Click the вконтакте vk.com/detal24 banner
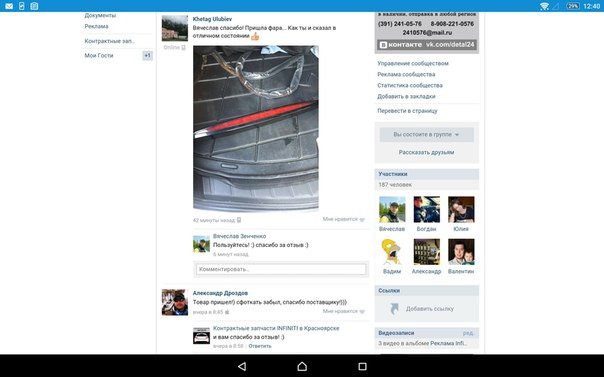The width and height of the screenshot is (604, 377). pyautogui.click(x=427, y=45)
